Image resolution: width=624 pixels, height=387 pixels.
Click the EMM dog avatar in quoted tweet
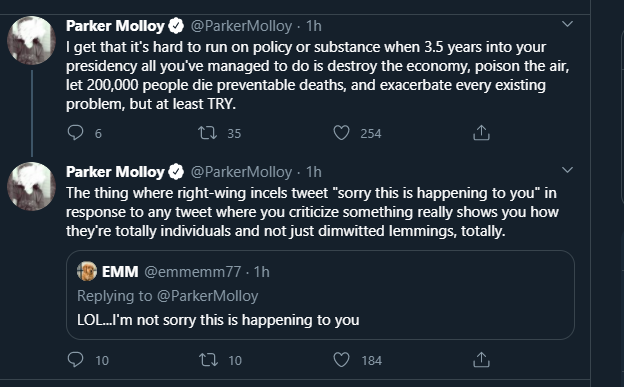pos(87,272)
